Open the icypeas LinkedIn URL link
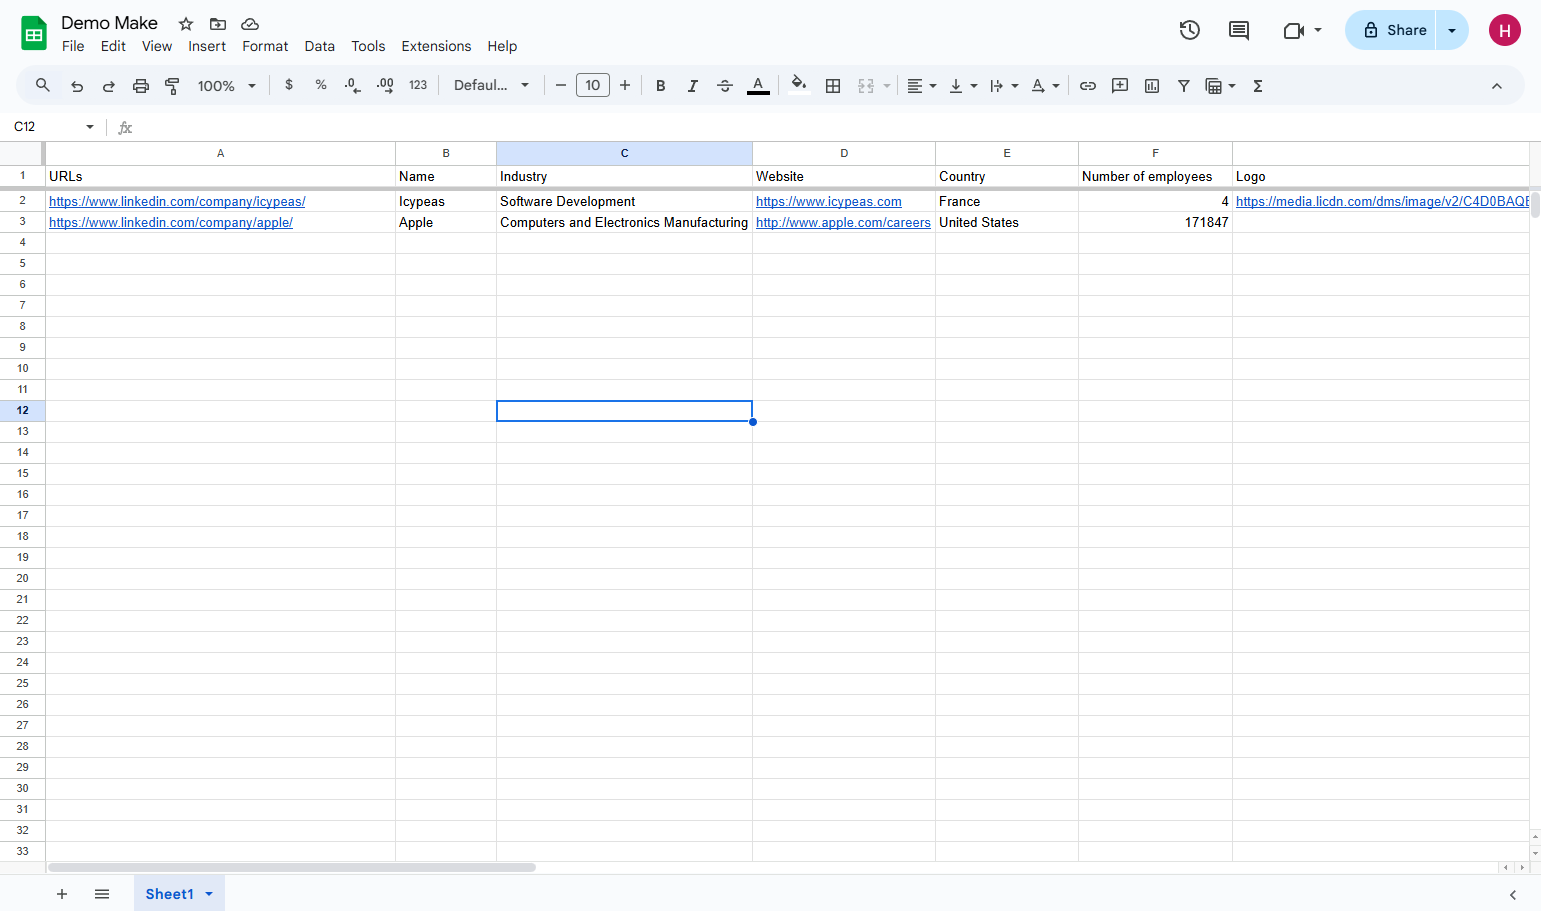The height and width of the screenshot is (911, 1541). point(177,202)
